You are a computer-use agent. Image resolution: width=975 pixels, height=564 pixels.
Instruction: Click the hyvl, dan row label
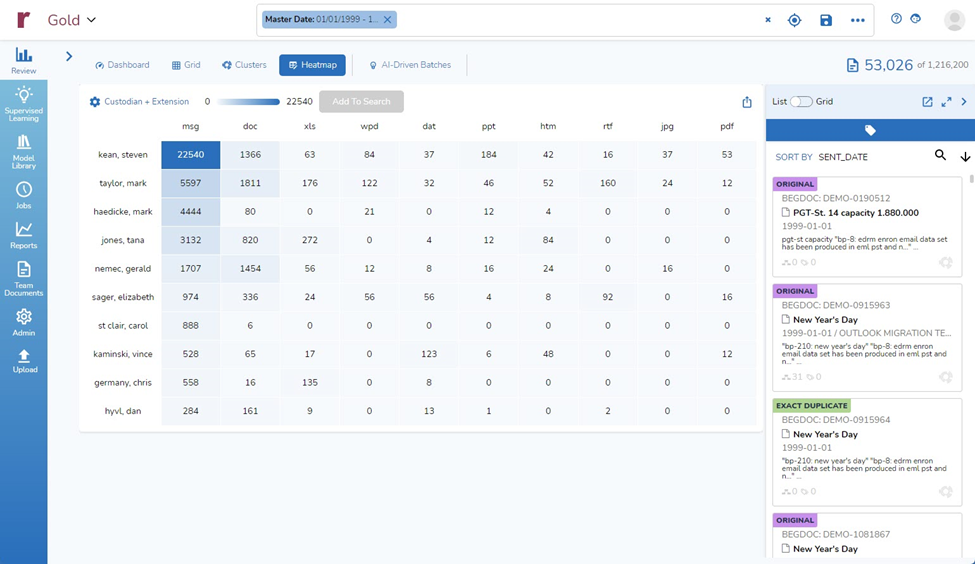click(x=122, y=411)
